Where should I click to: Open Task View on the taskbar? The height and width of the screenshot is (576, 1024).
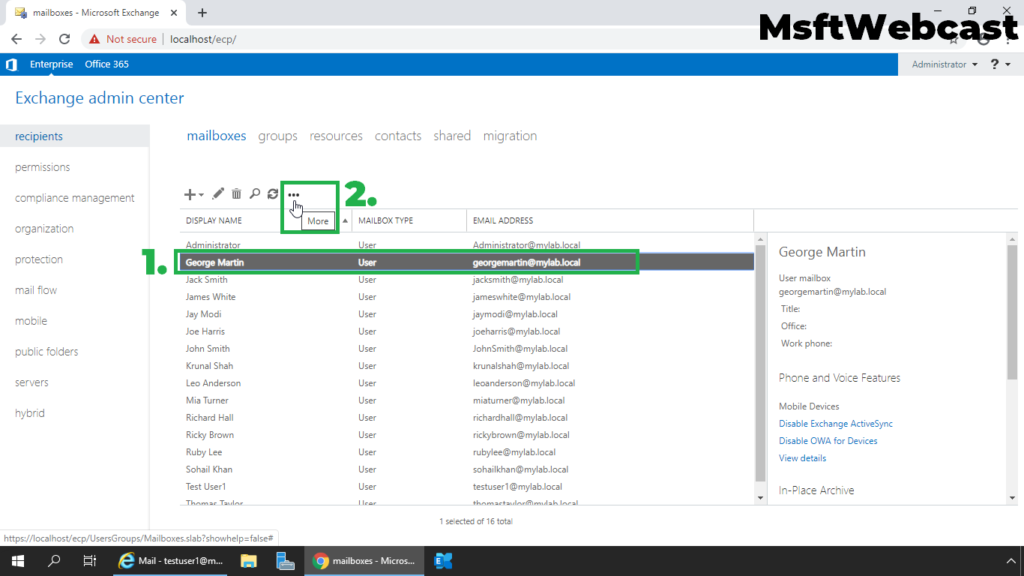pyautogui.click(x=89, y=561)
